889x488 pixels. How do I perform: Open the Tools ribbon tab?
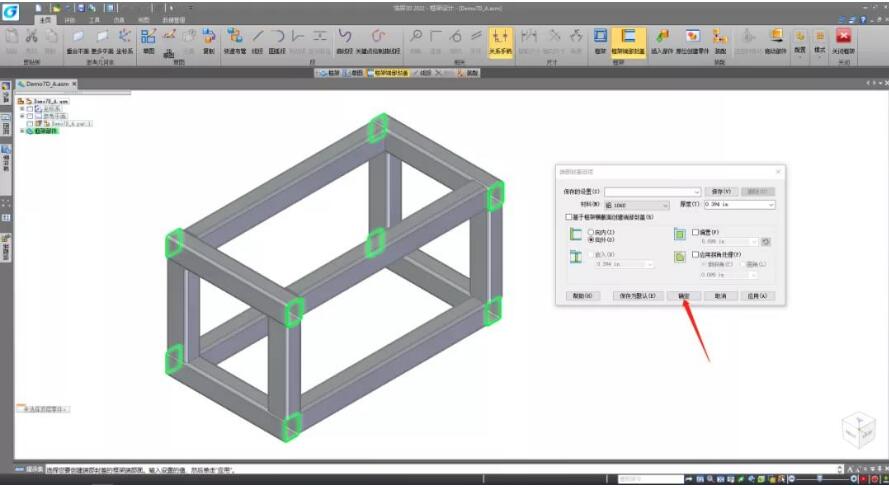pyautogui.click(x=94, y=20)
